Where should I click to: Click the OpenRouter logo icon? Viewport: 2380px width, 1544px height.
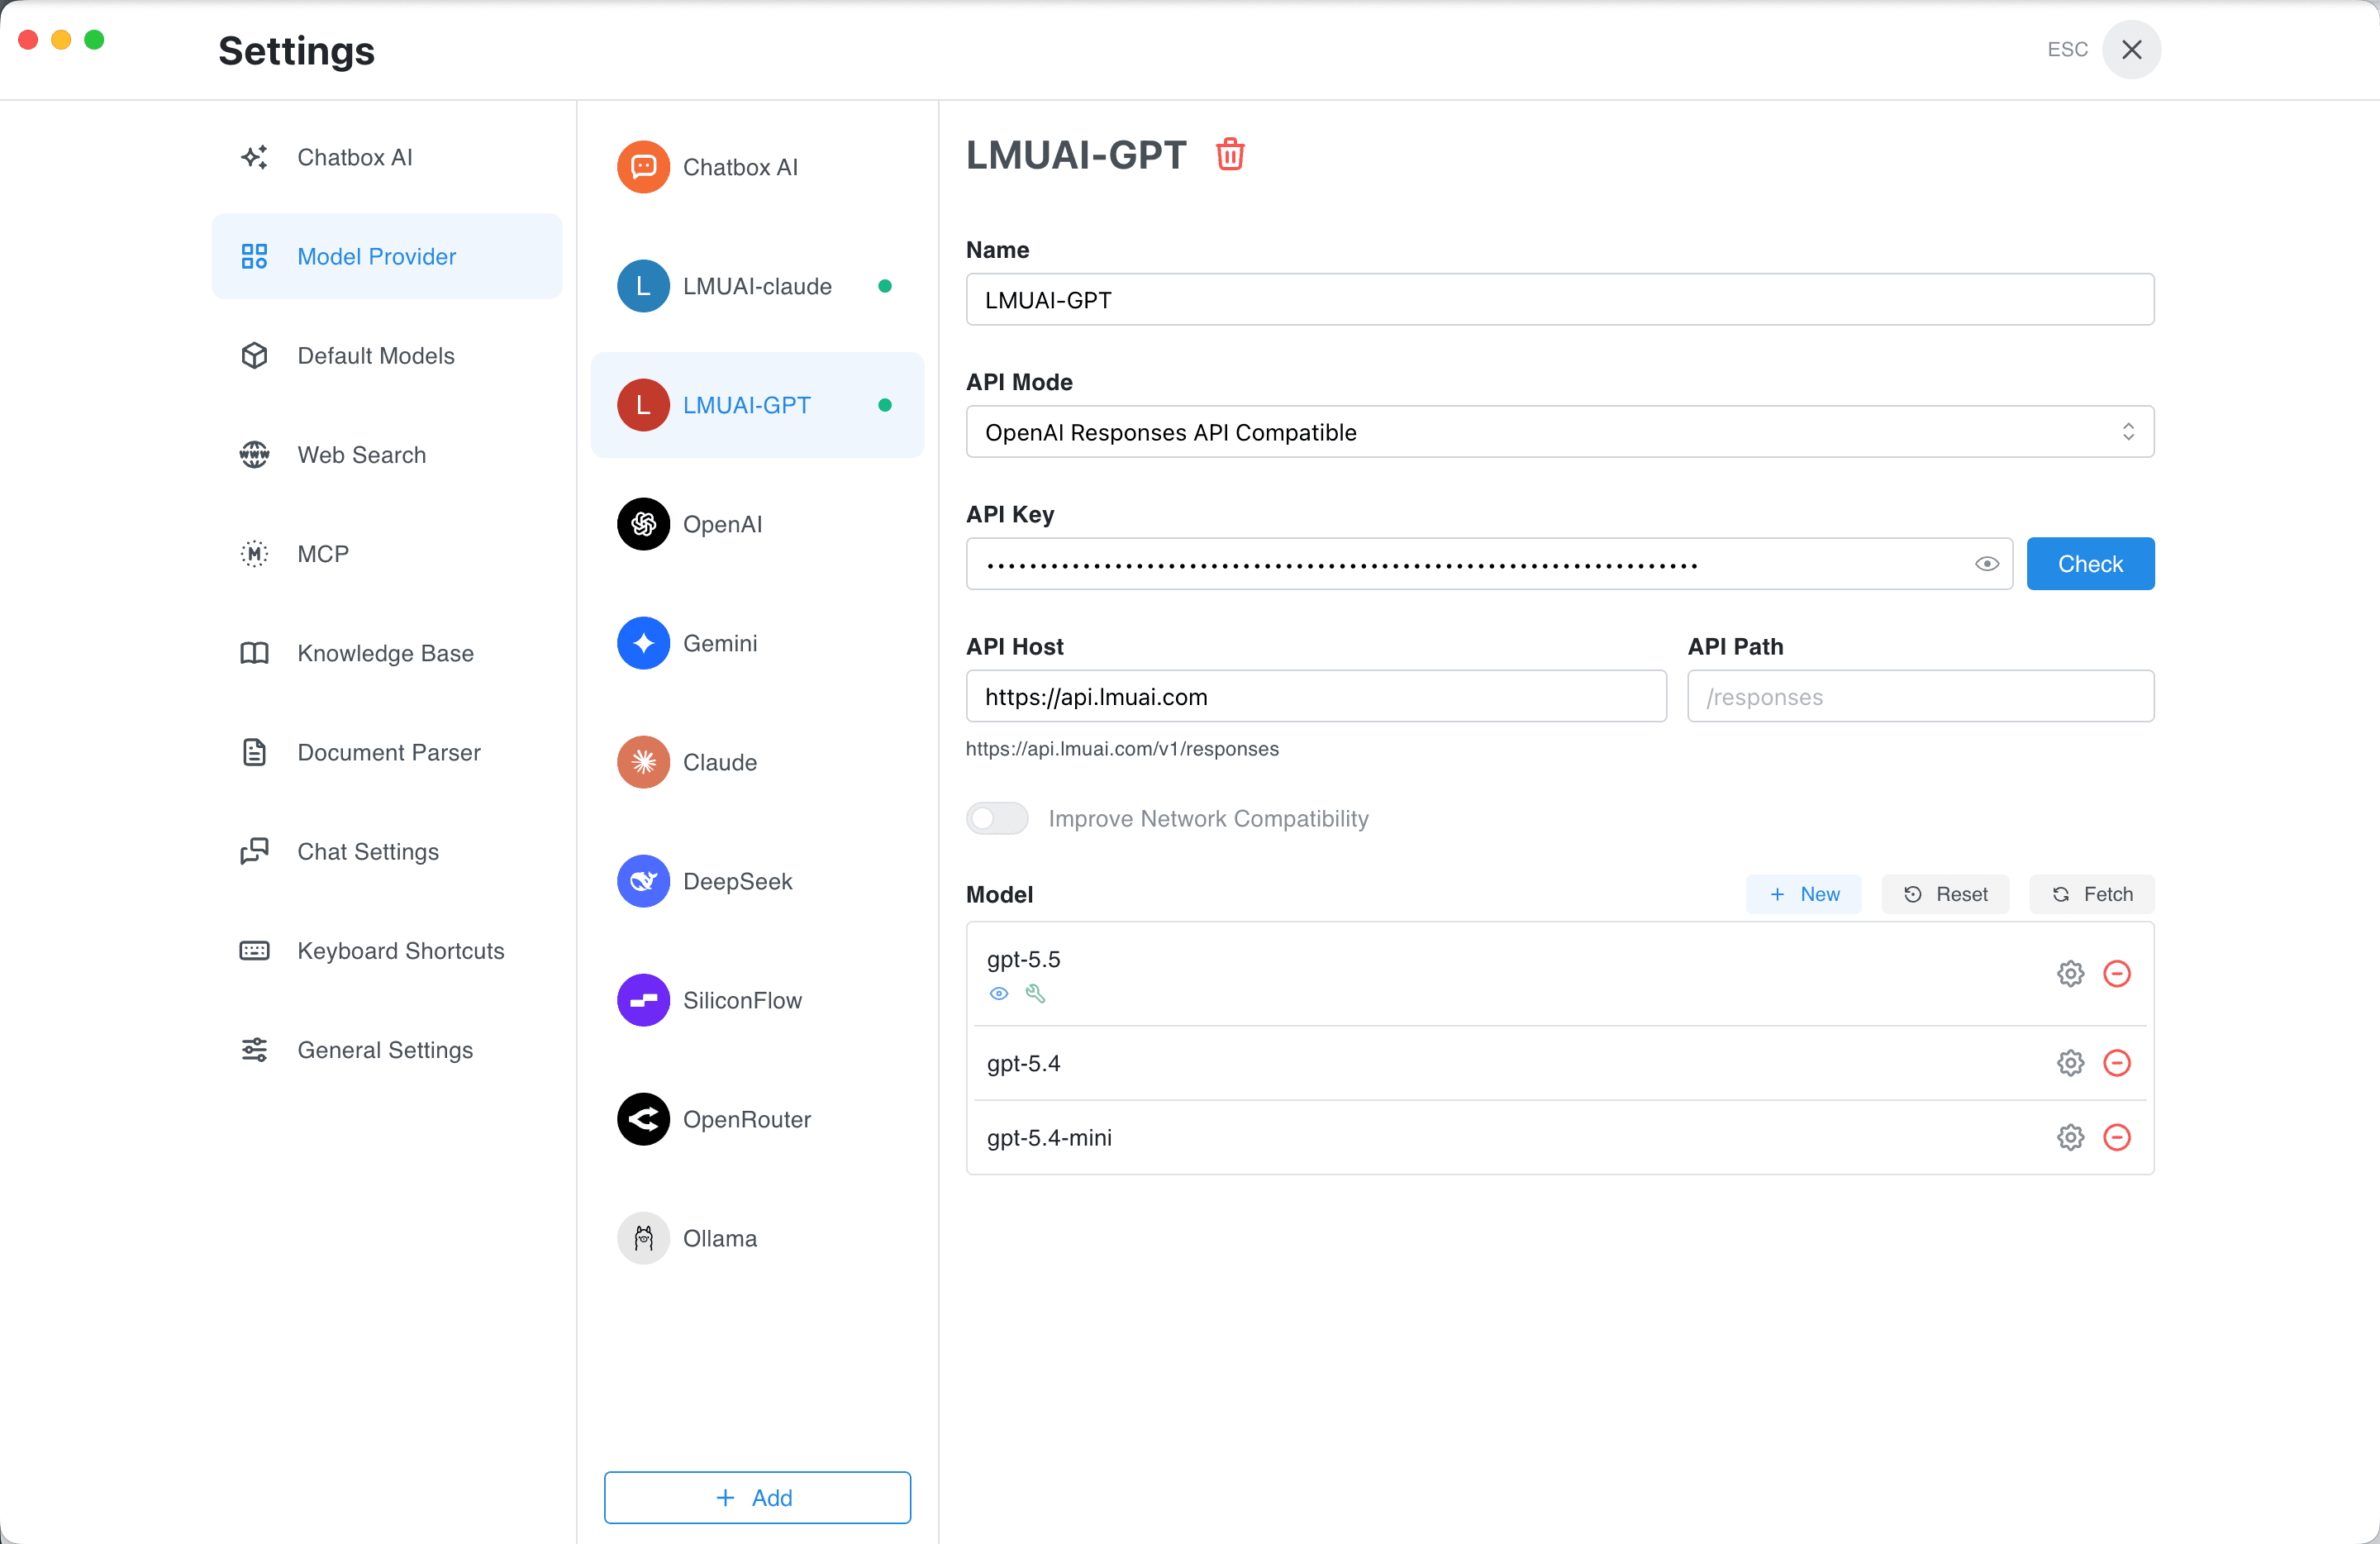point(643,1119)
